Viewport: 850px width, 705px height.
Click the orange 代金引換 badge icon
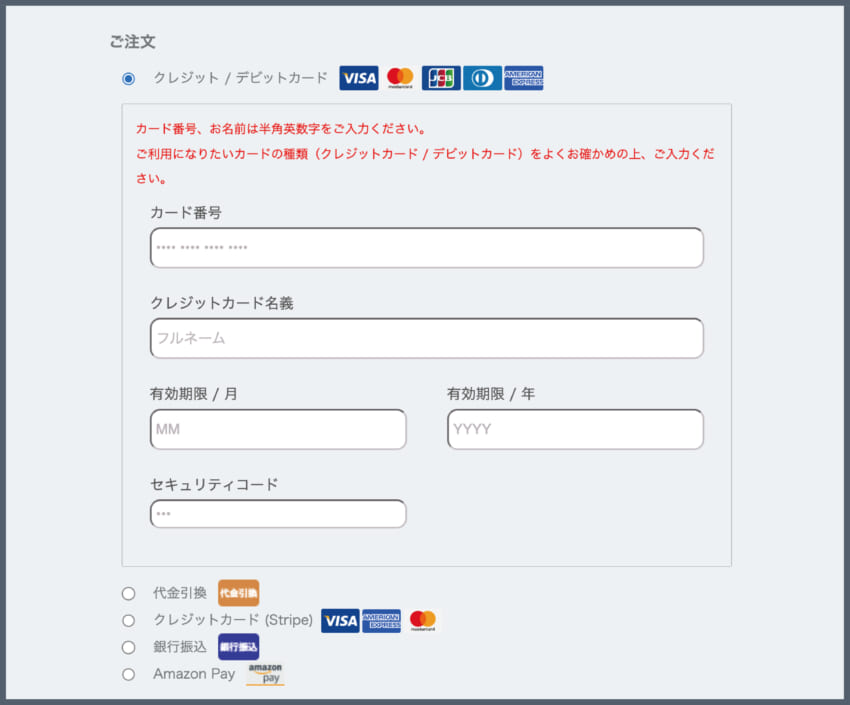(238, 593)
